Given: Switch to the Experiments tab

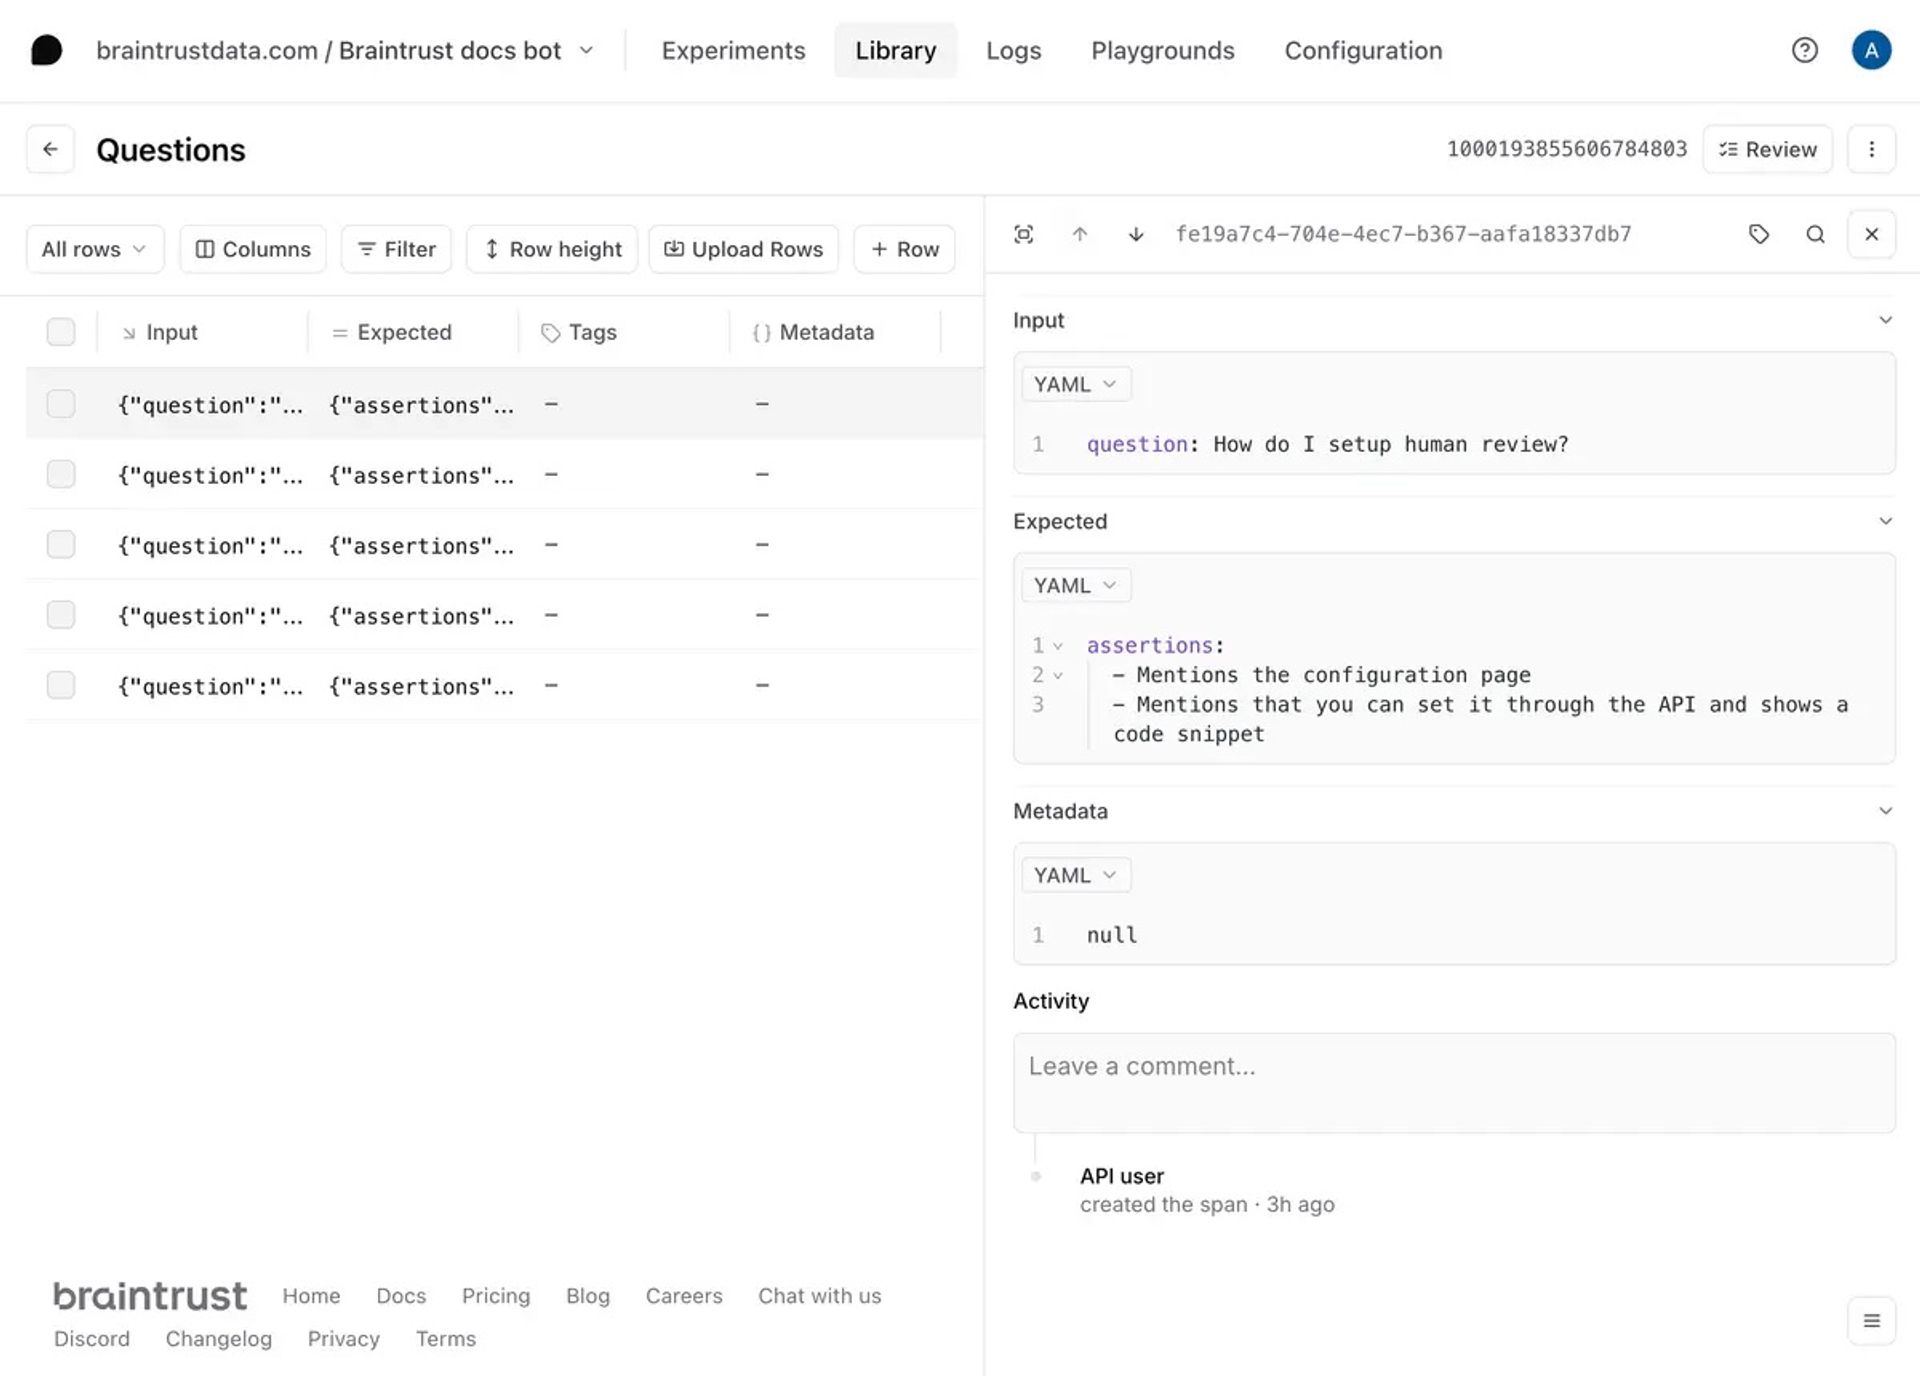Looking at the screenshot, I should pyautogui.click(x=734, y=49).
